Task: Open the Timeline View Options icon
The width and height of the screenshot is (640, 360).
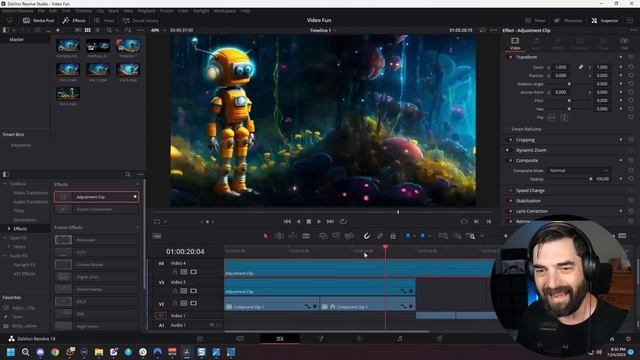Action: coord(157,236)
